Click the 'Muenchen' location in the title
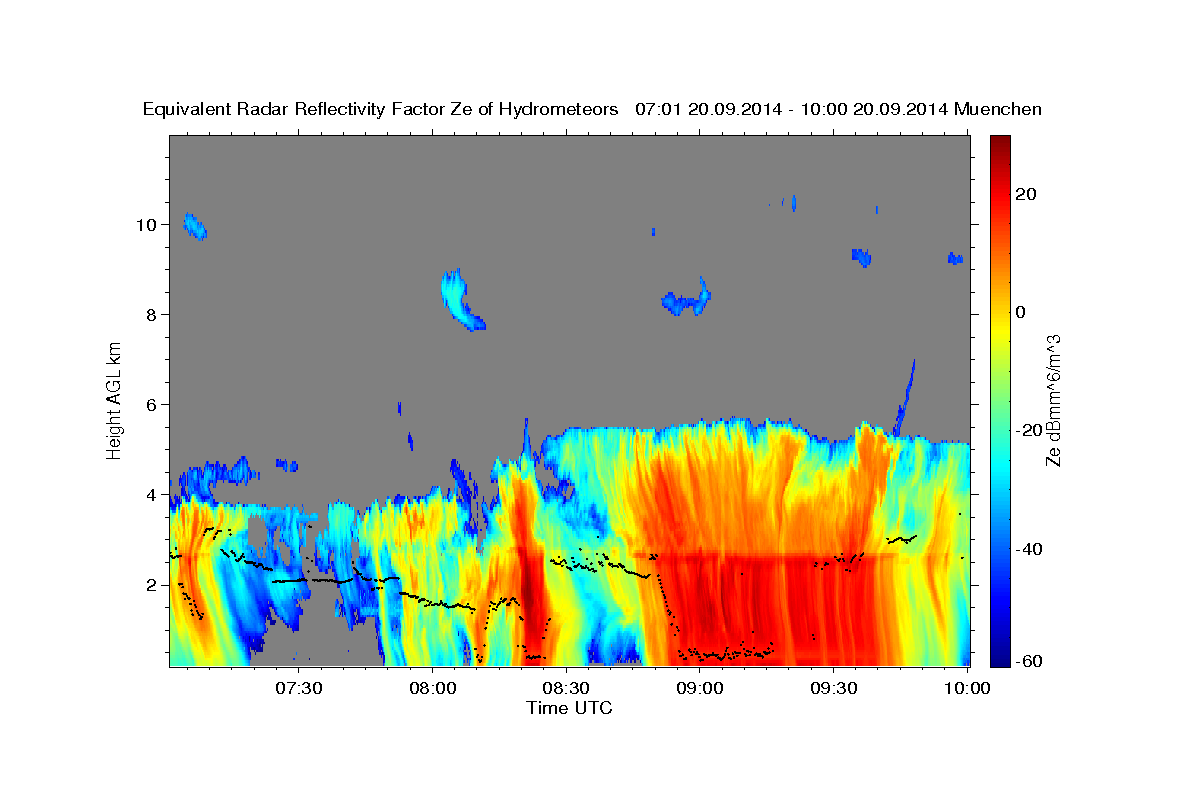Viewport: 1200px width, 800px height. (x=998, y=109)
